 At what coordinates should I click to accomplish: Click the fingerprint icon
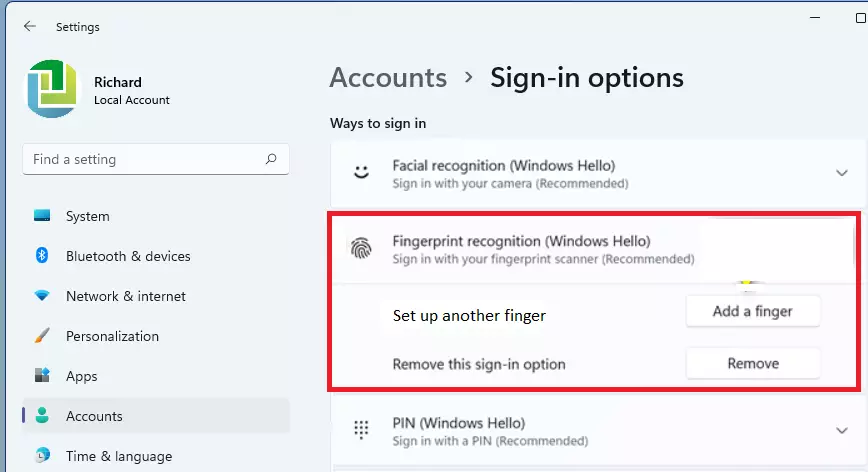tap(361, 248)
